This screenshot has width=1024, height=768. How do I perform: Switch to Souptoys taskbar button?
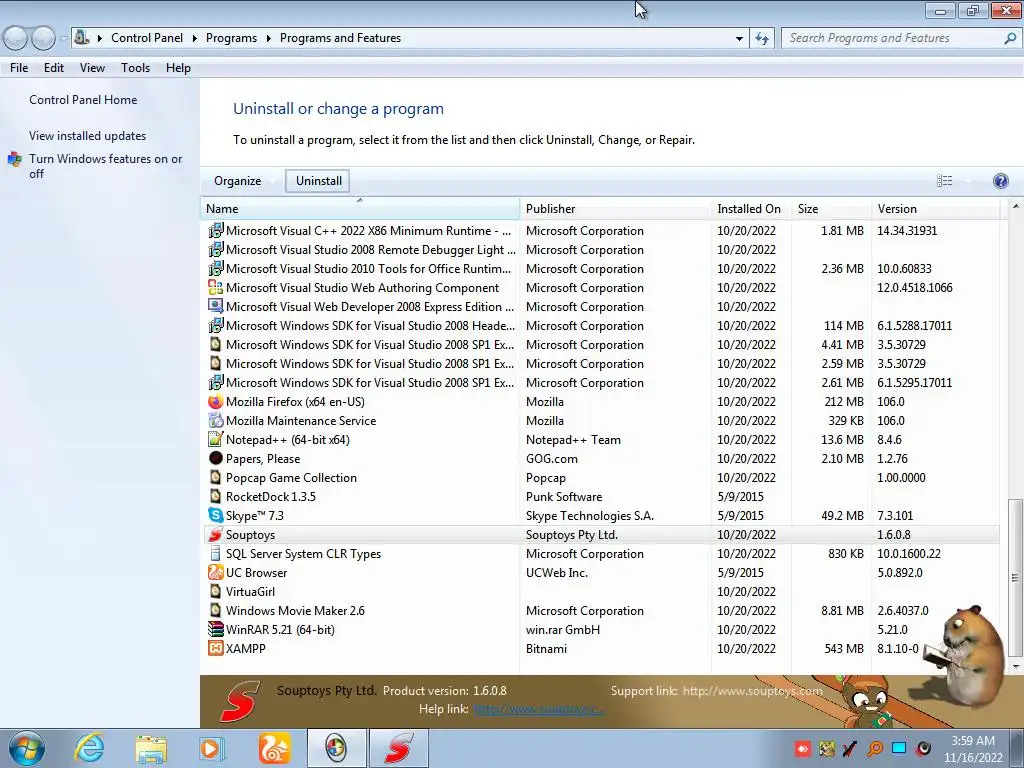click(398, 748)
